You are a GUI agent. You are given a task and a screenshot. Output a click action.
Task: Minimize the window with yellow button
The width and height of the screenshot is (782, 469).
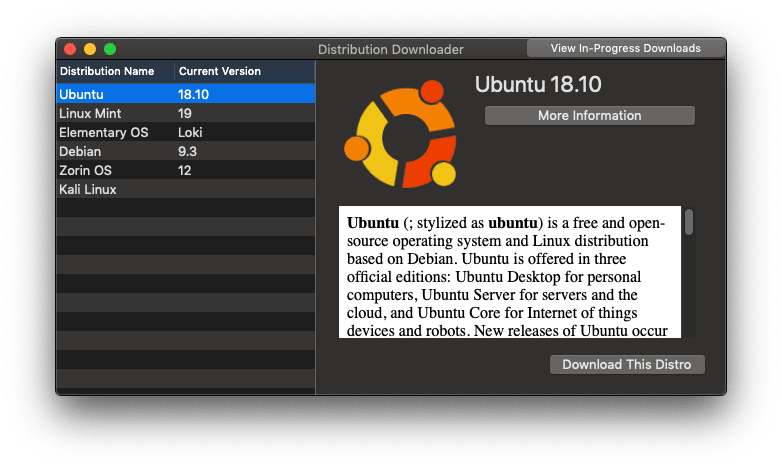[90, 49]
